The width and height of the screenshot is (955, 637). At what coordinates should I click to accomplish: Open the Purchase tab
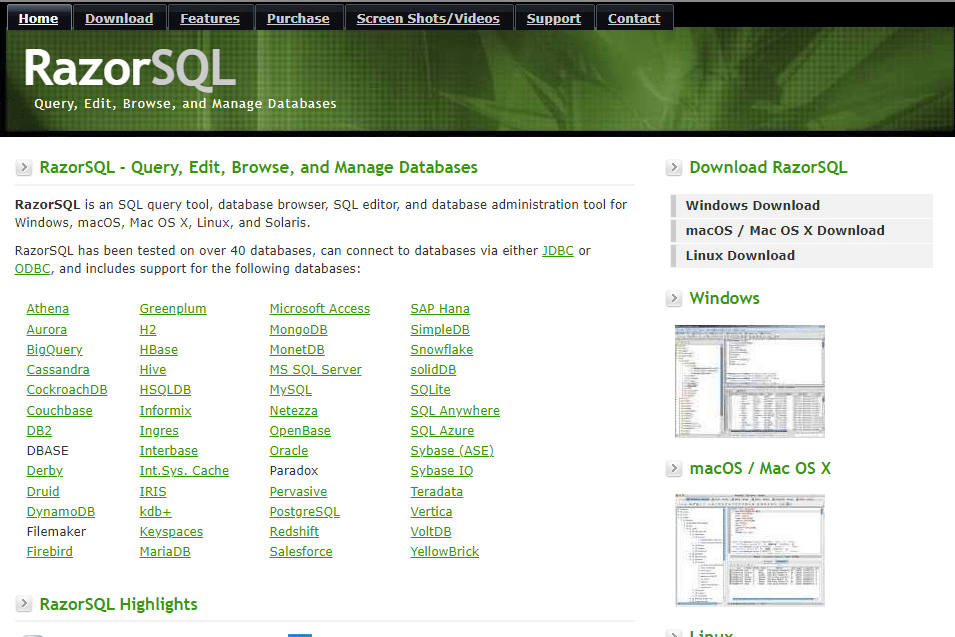click(x=298, y=18)
